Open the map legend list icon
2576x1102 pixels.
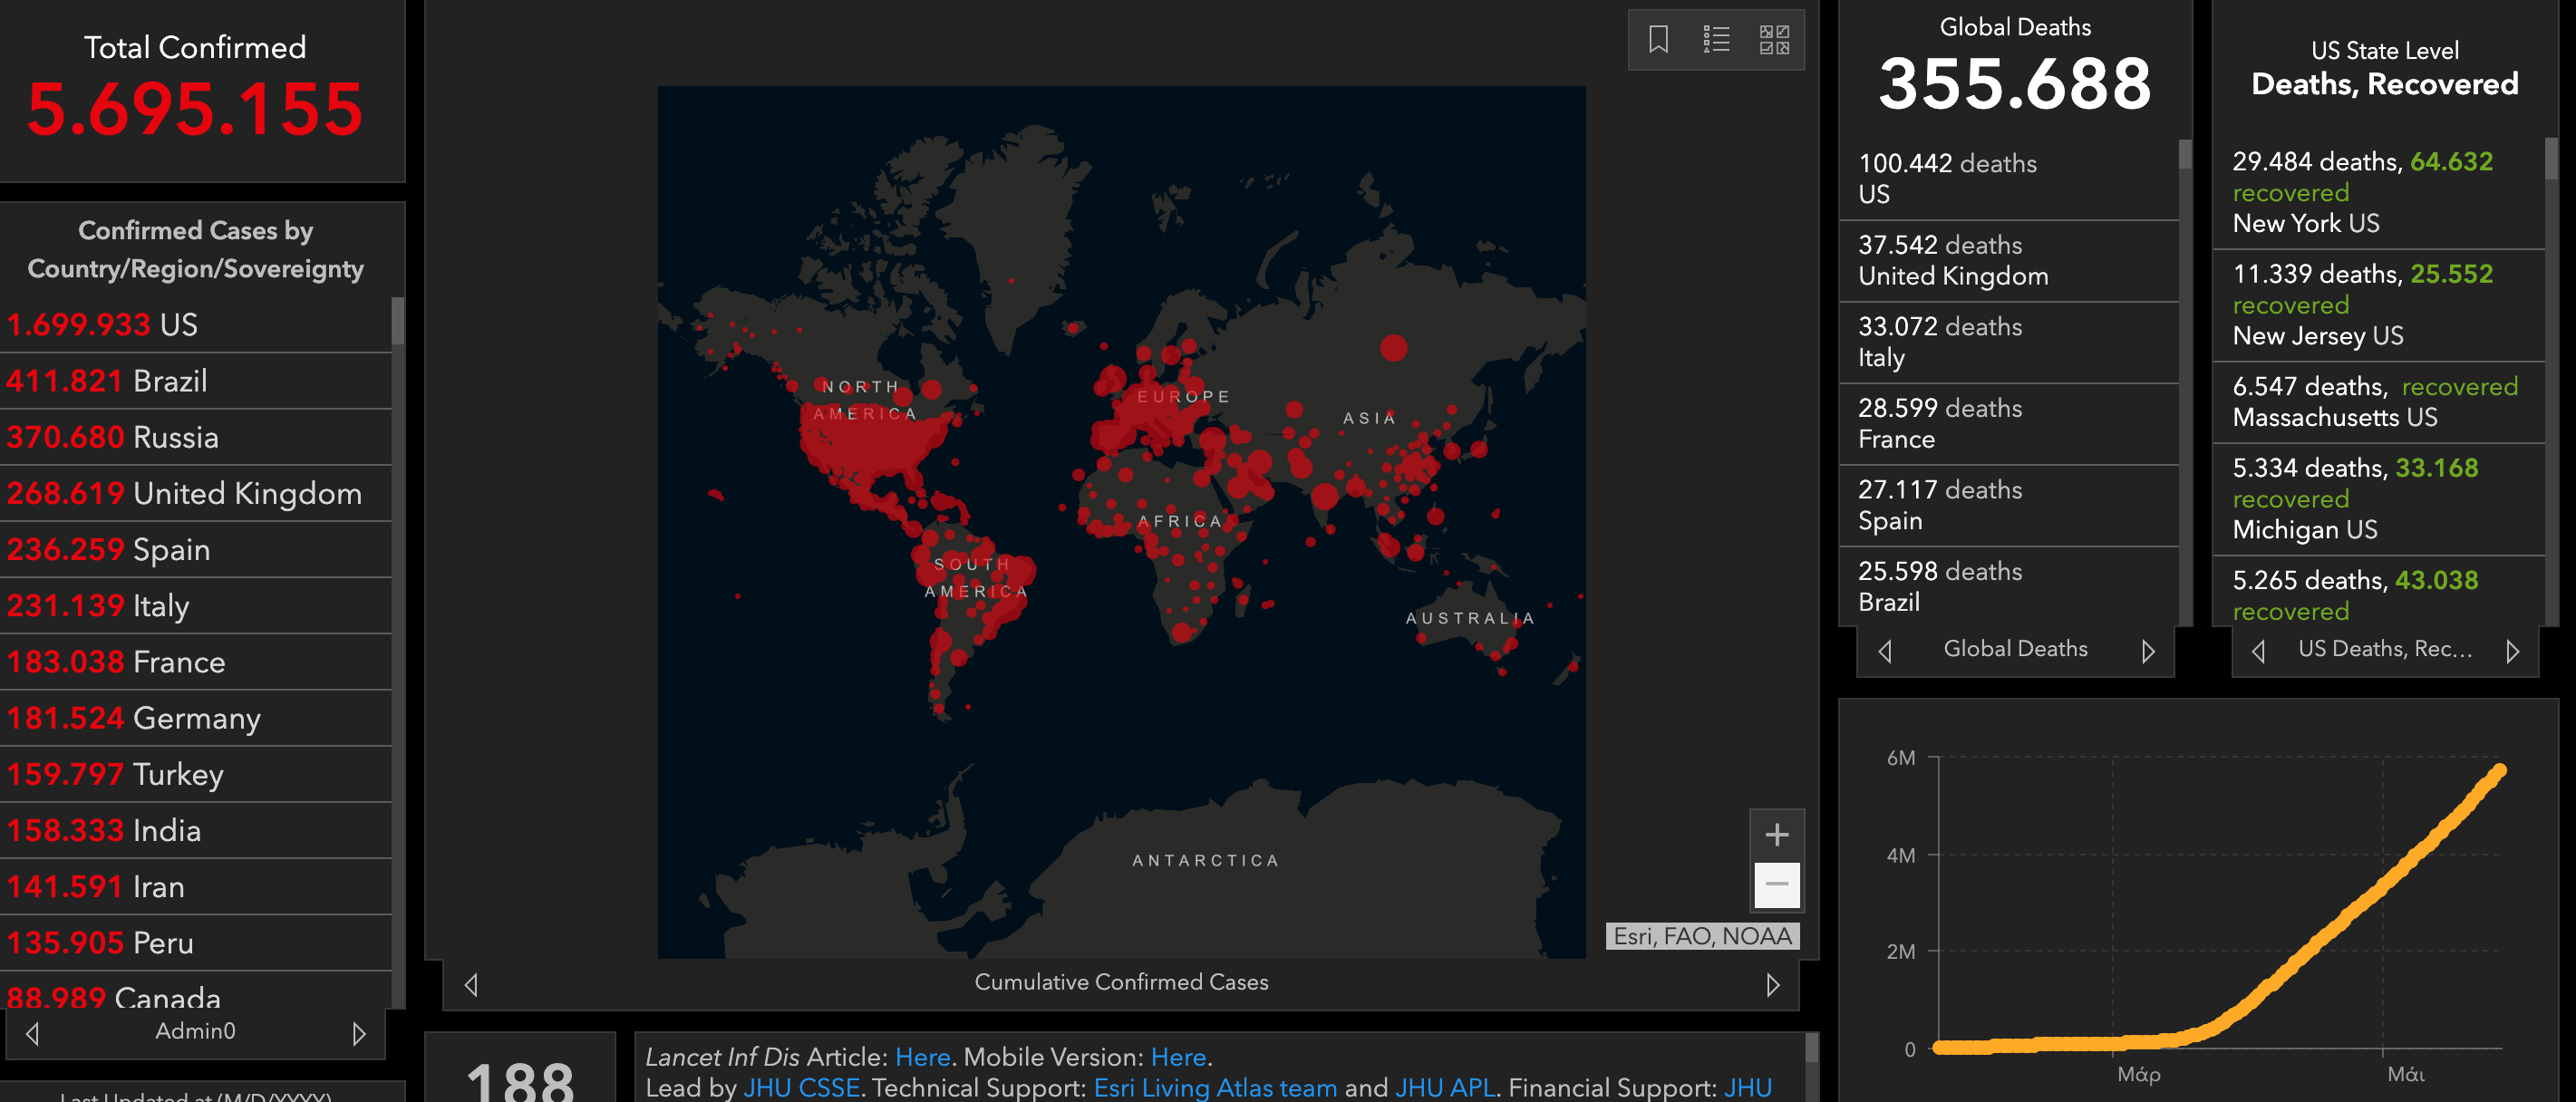[x=1716, y=40]
